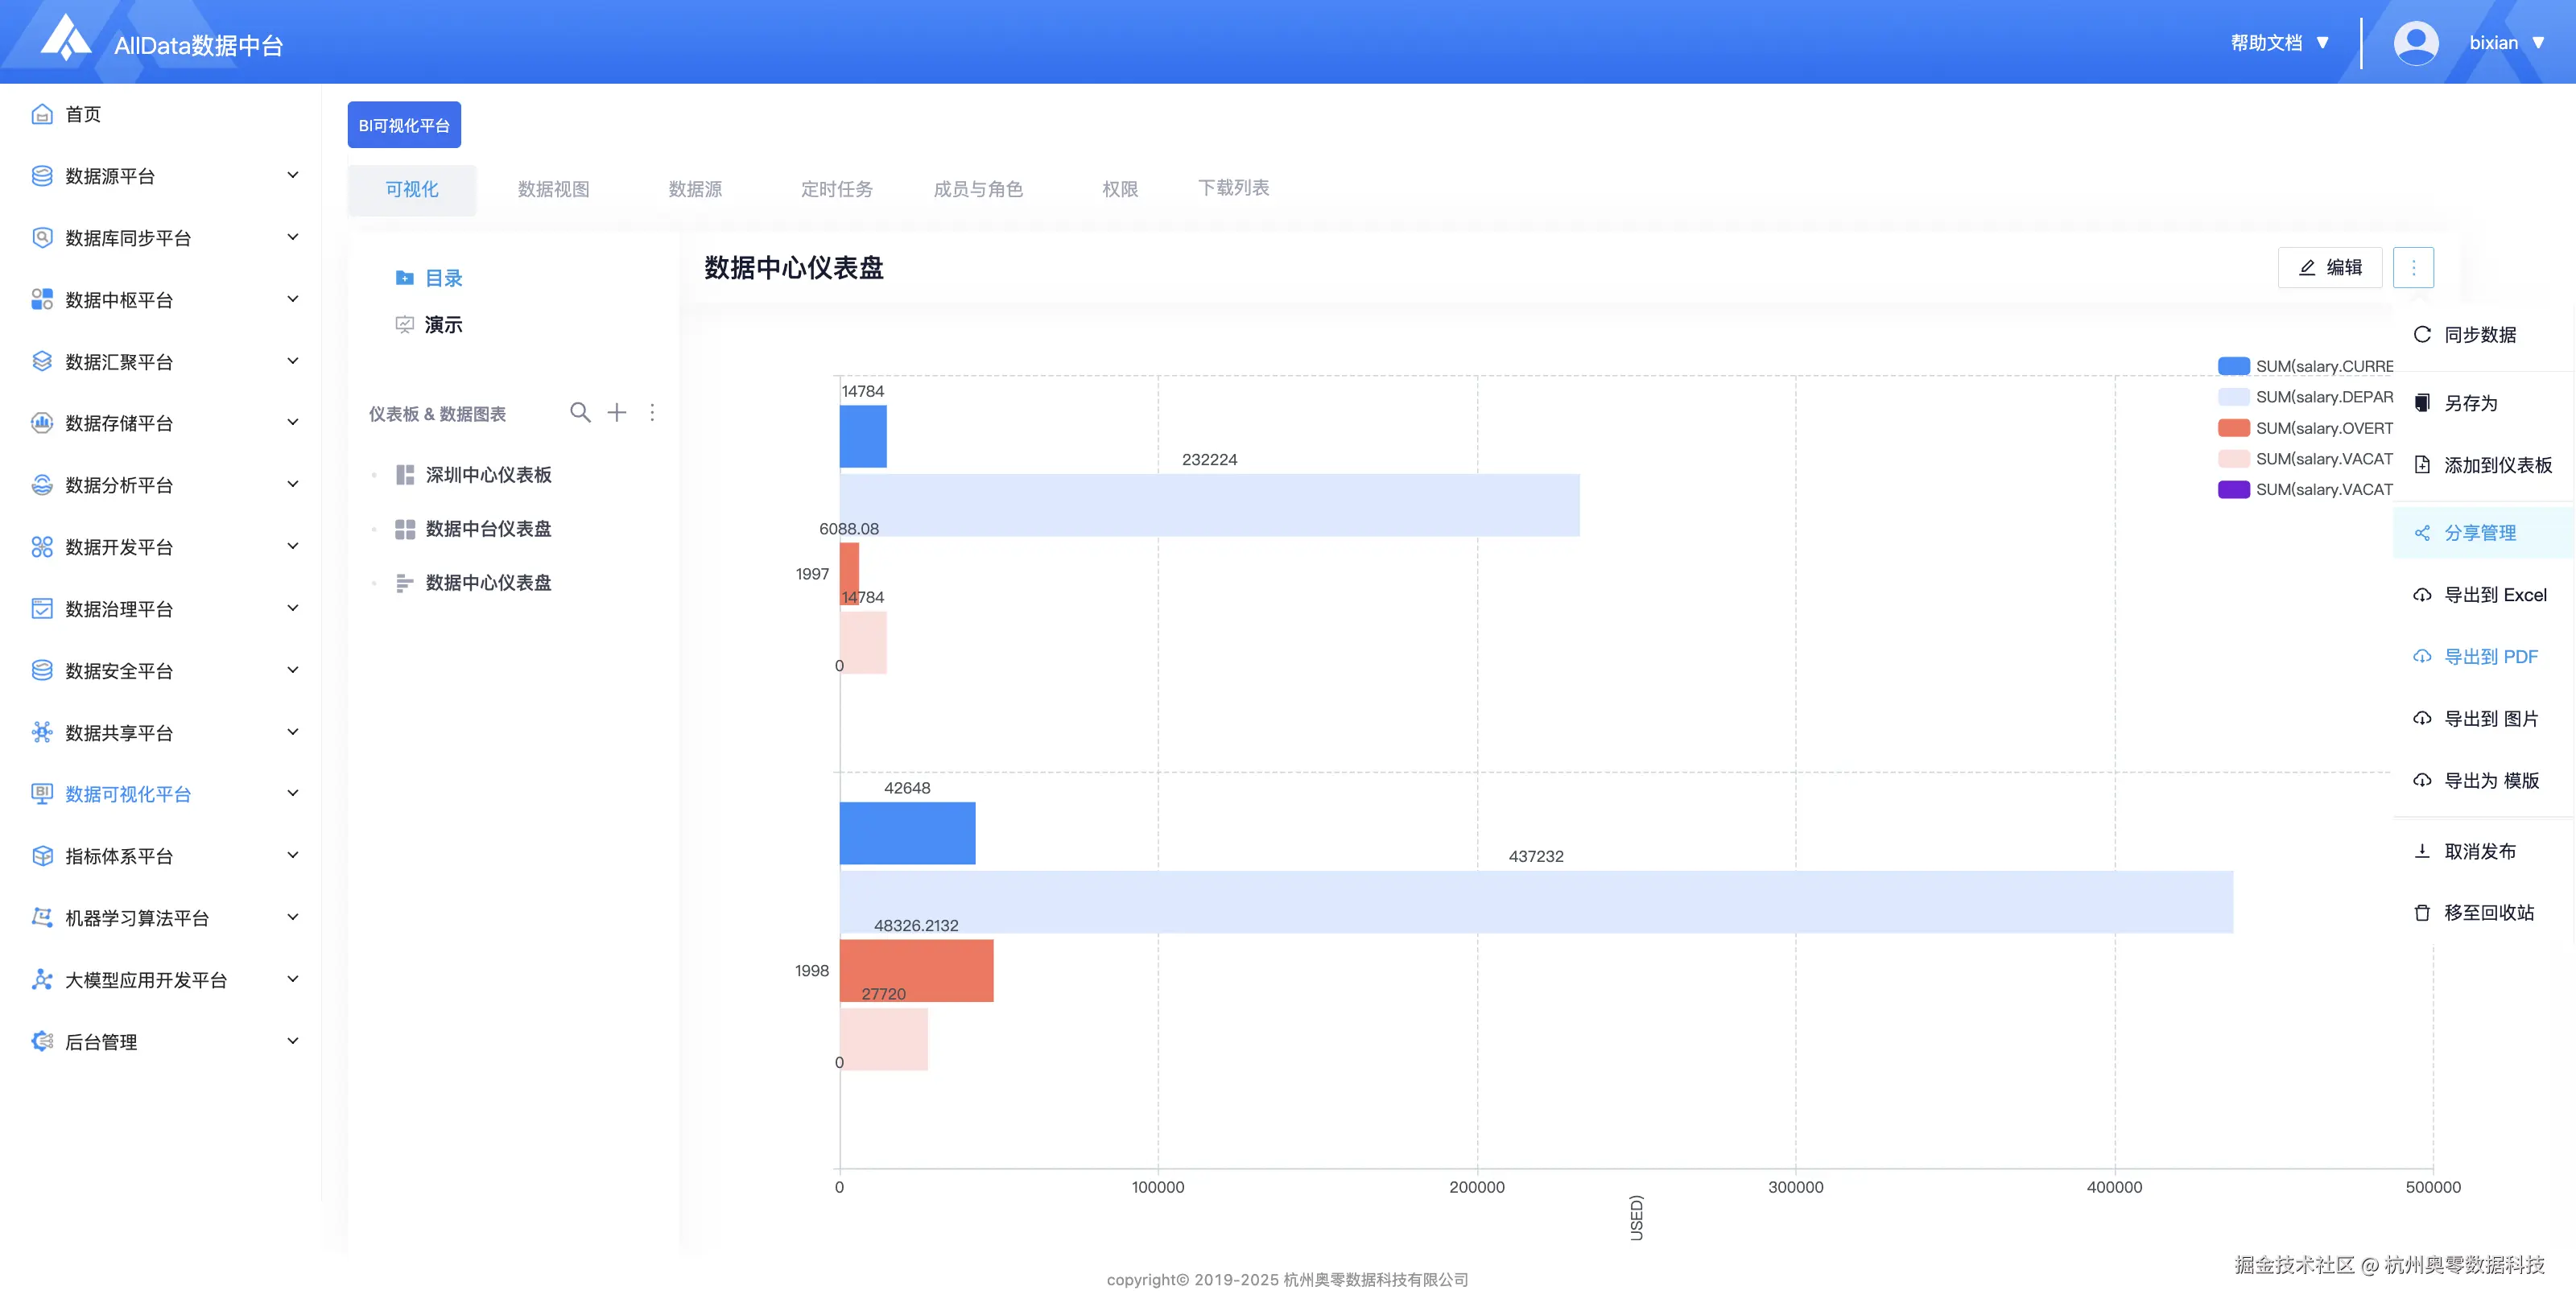
Task: Click the 演示 presentation icon
Action: 404,324
